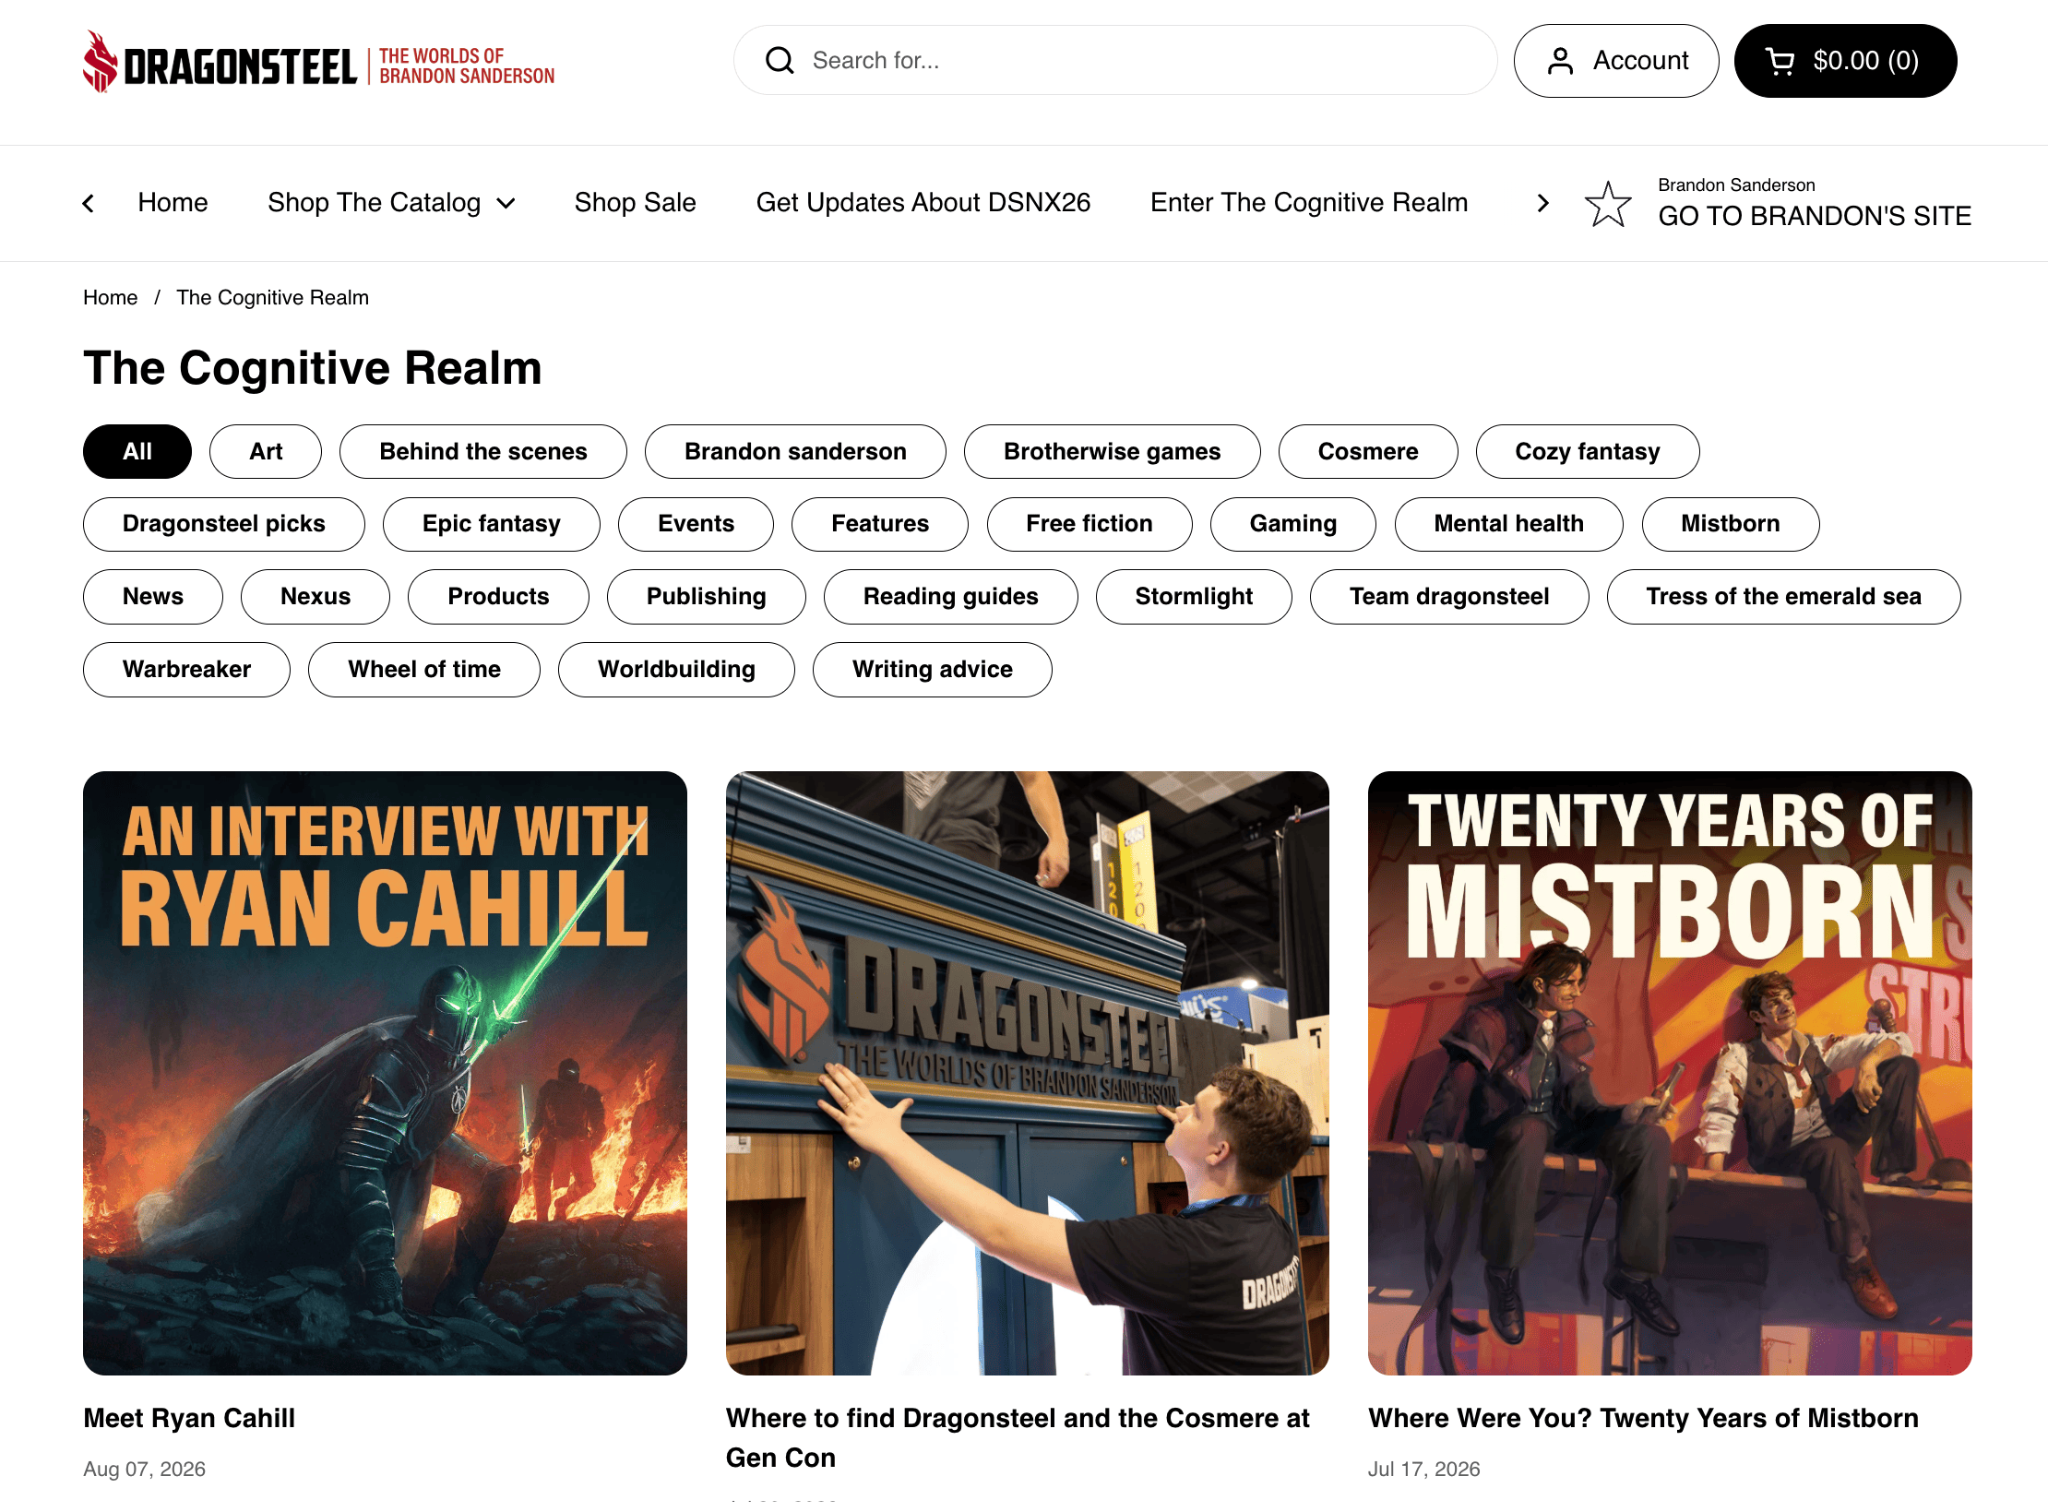
Task: Click the "Aug 07, 2026" post date
Action: click(x=144, y=1469)
